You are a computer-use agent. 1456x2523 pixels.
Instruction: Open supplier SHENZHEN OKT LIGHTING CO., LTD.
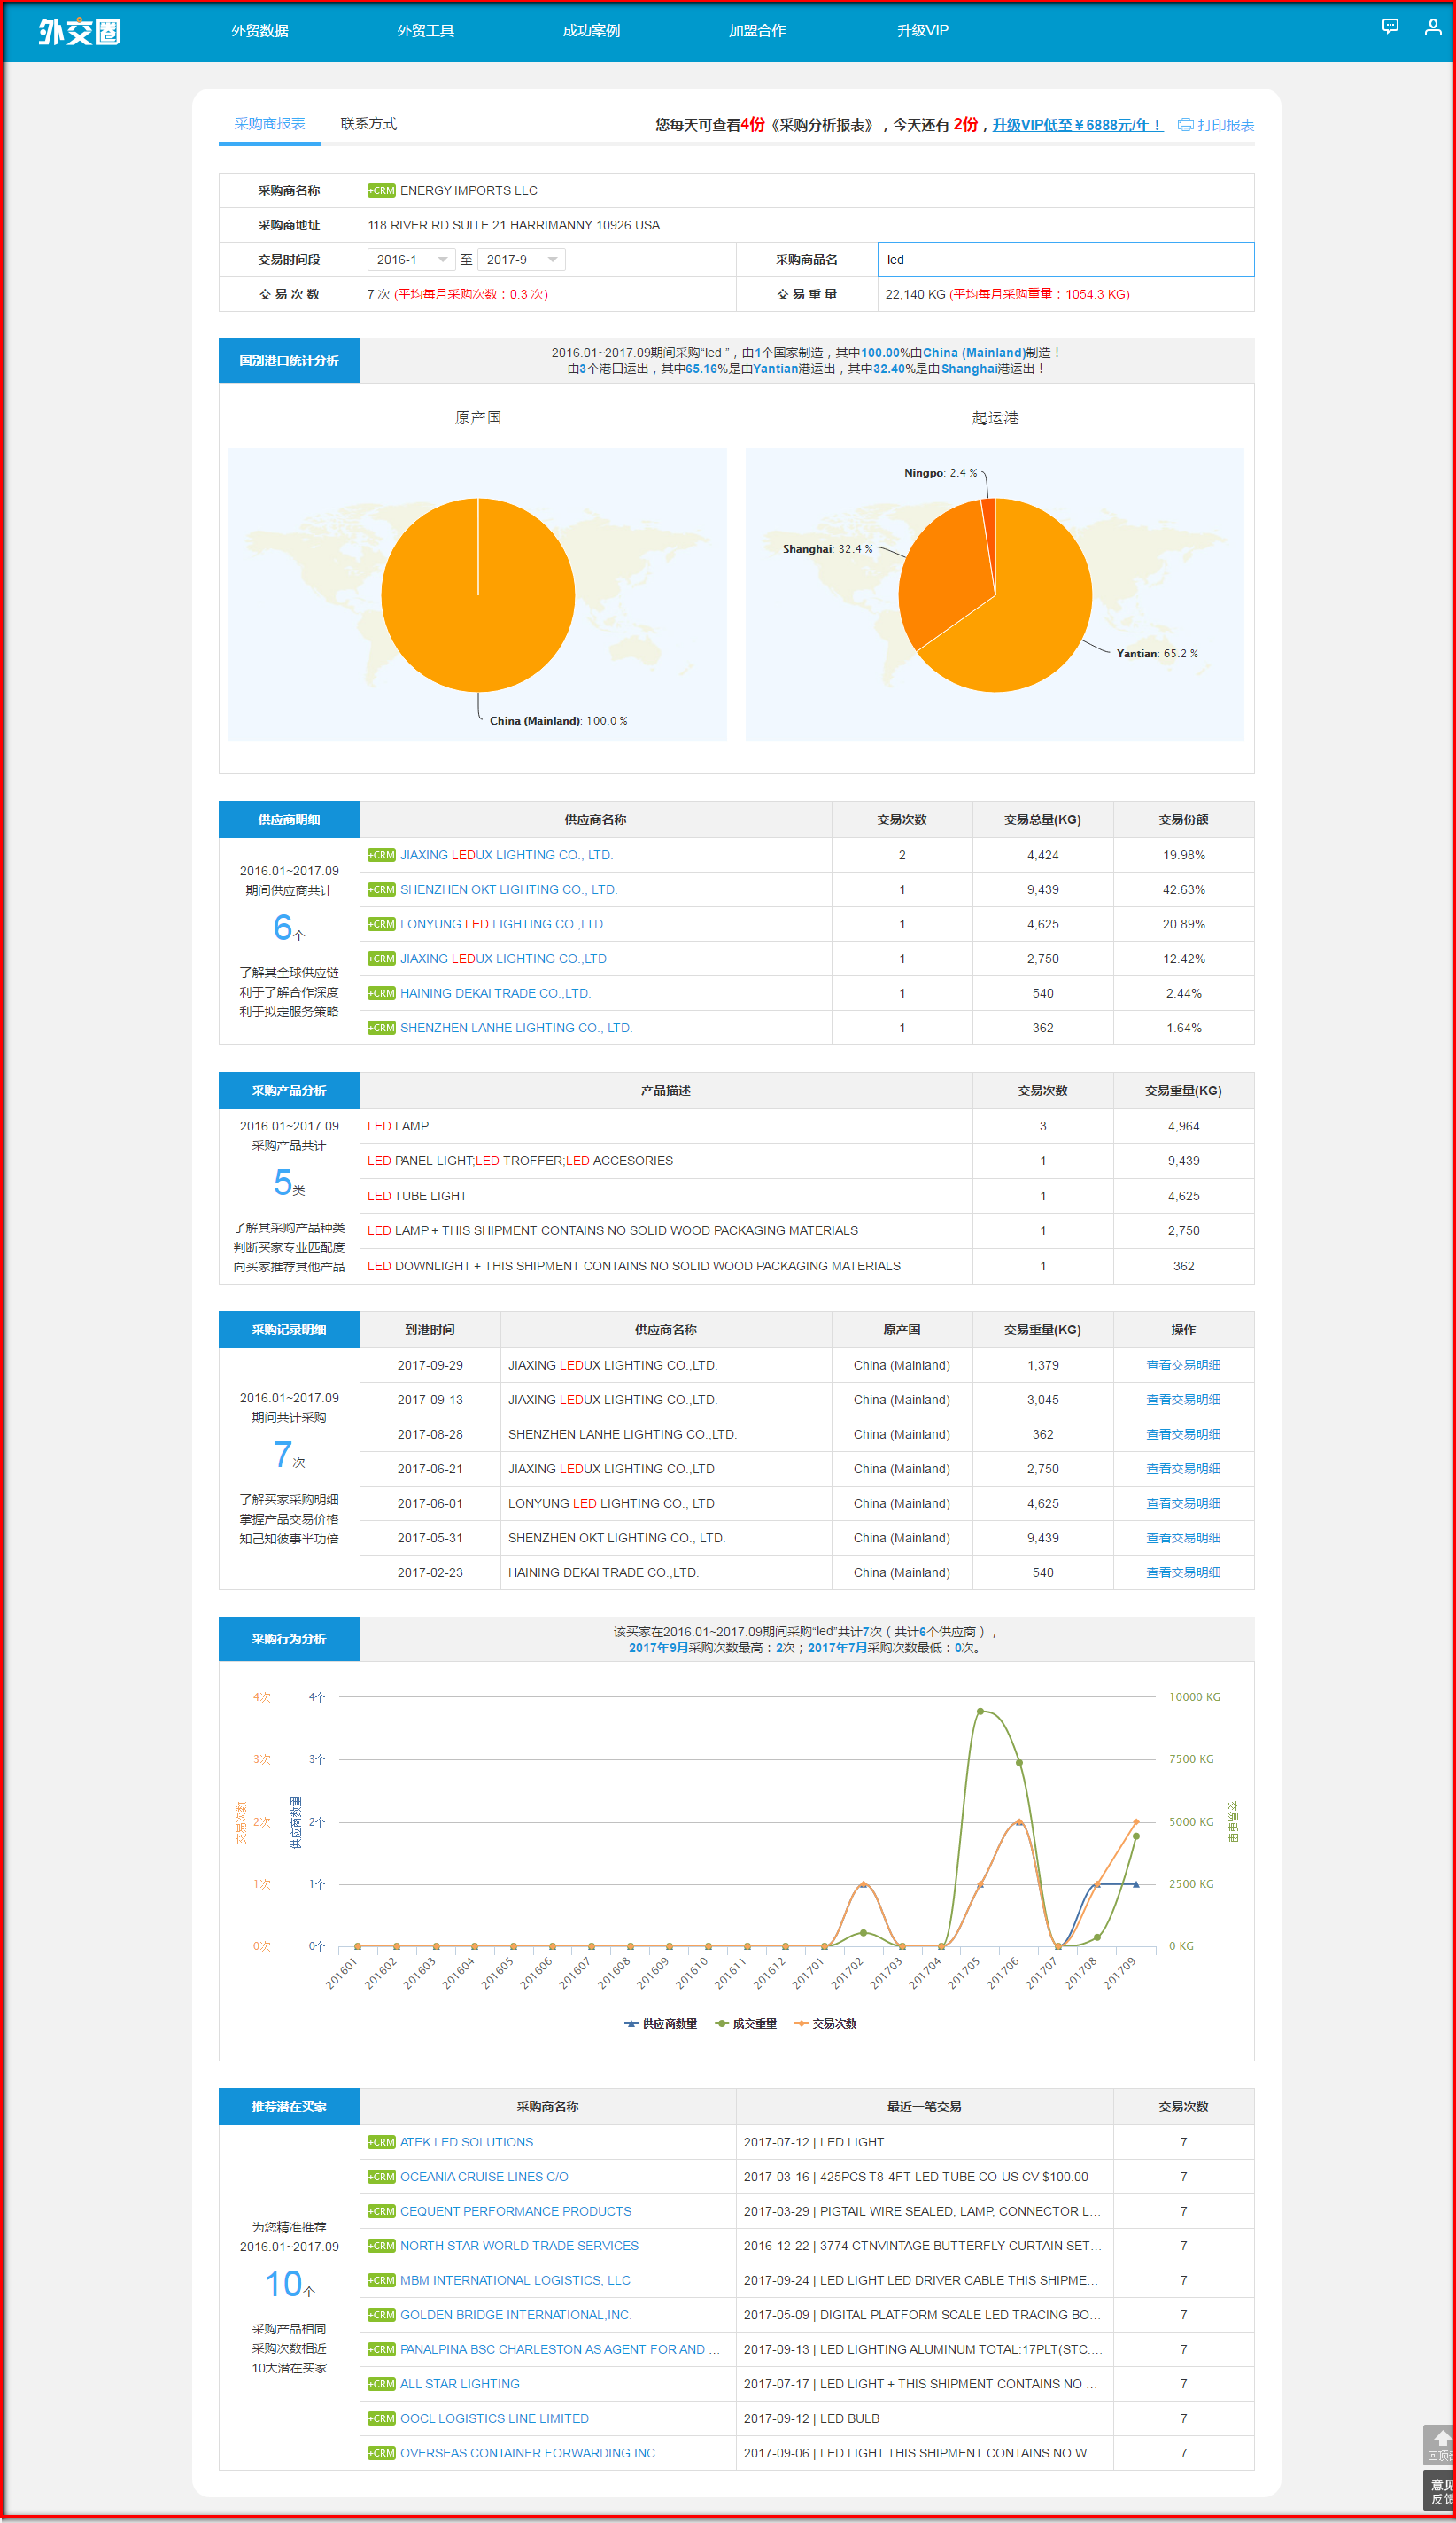coord(508,889)
